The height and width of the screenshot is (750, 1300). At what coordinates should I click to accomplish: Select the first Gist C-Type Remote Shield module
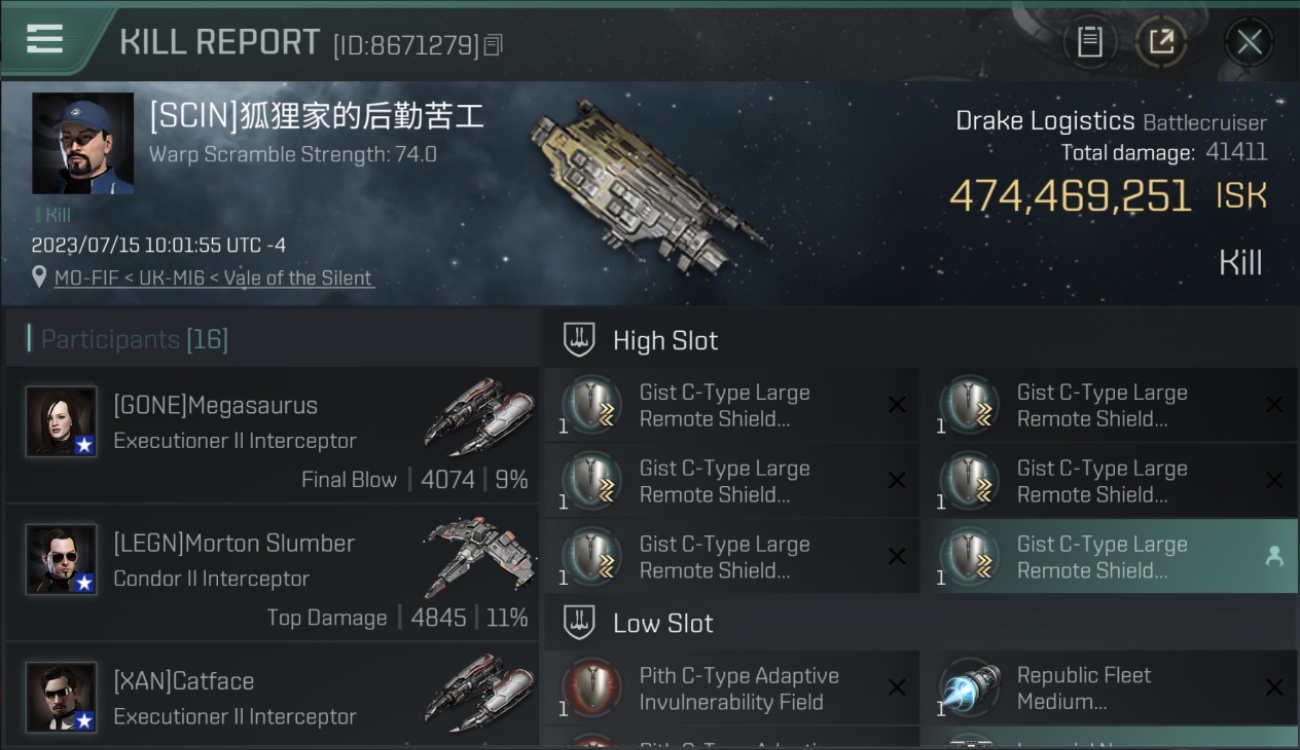pos(732,405)
